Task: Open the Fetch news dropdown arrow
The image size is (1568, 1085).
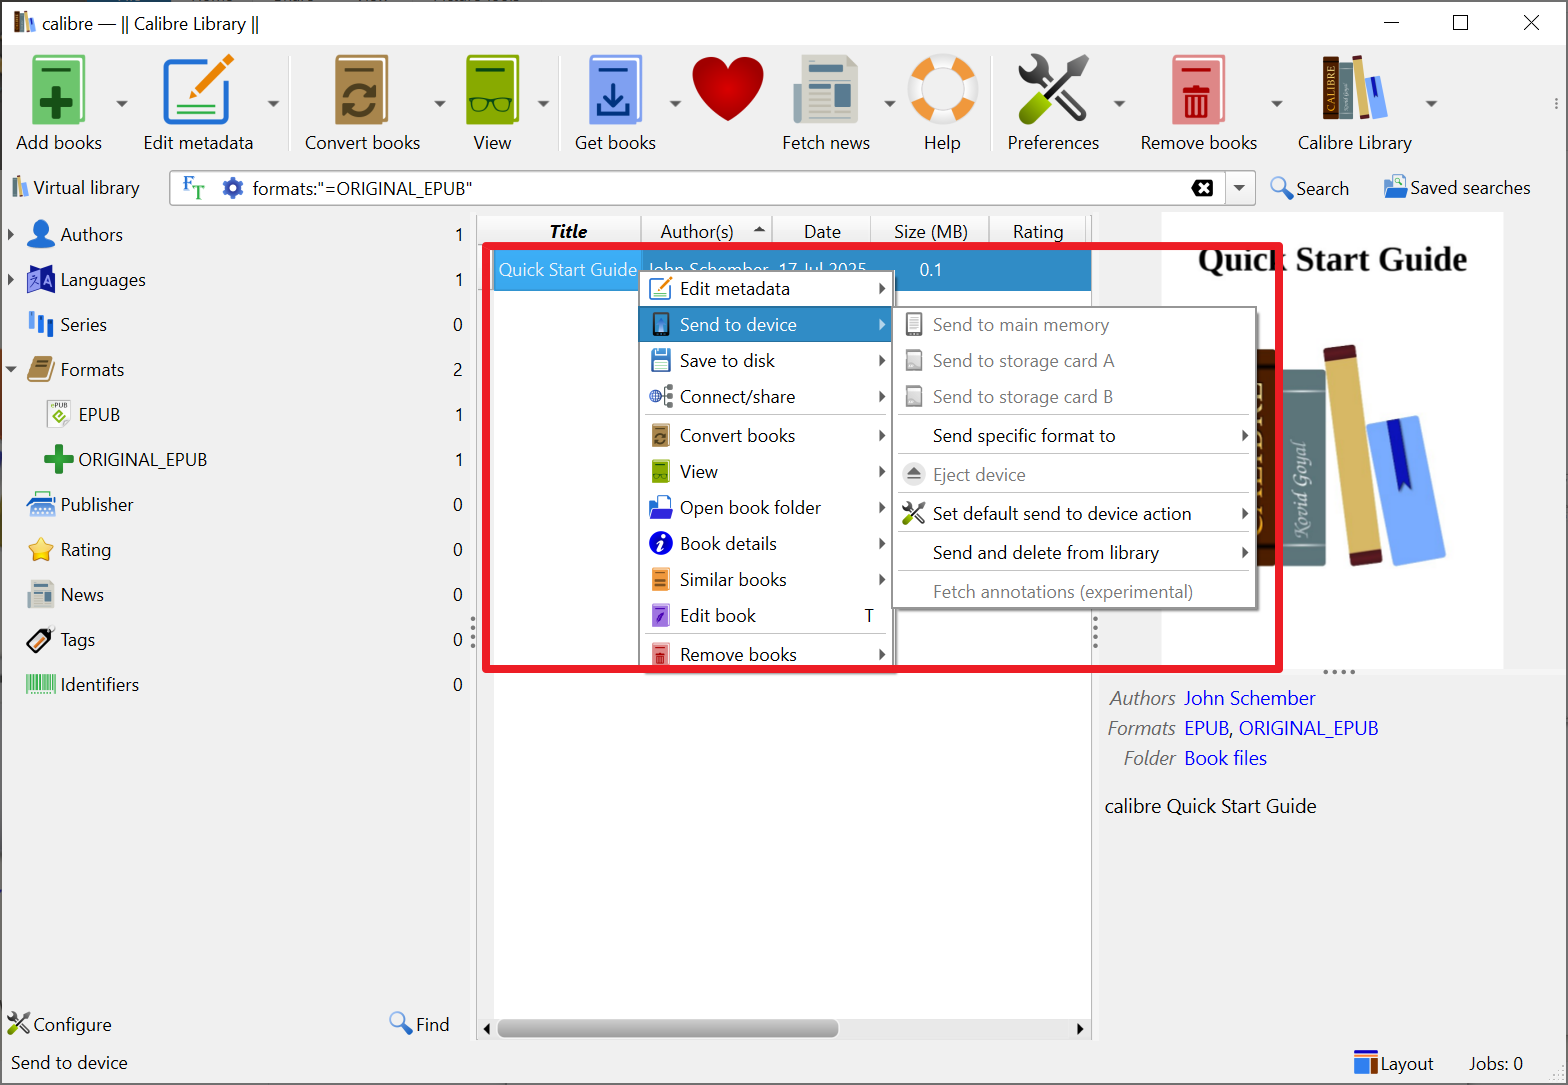Action: 889,103
